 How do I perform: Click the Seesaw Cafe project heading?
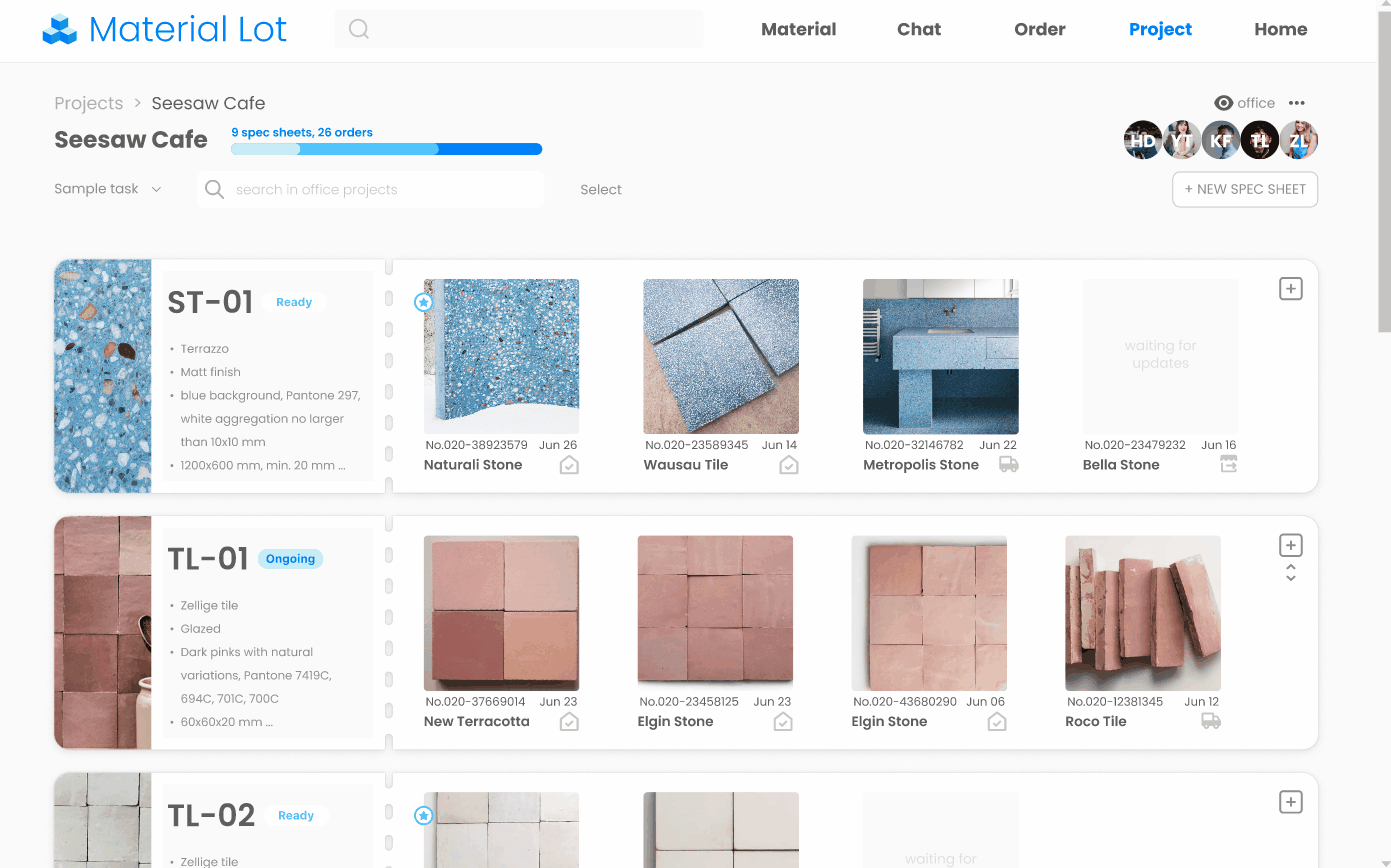point(131,140)
